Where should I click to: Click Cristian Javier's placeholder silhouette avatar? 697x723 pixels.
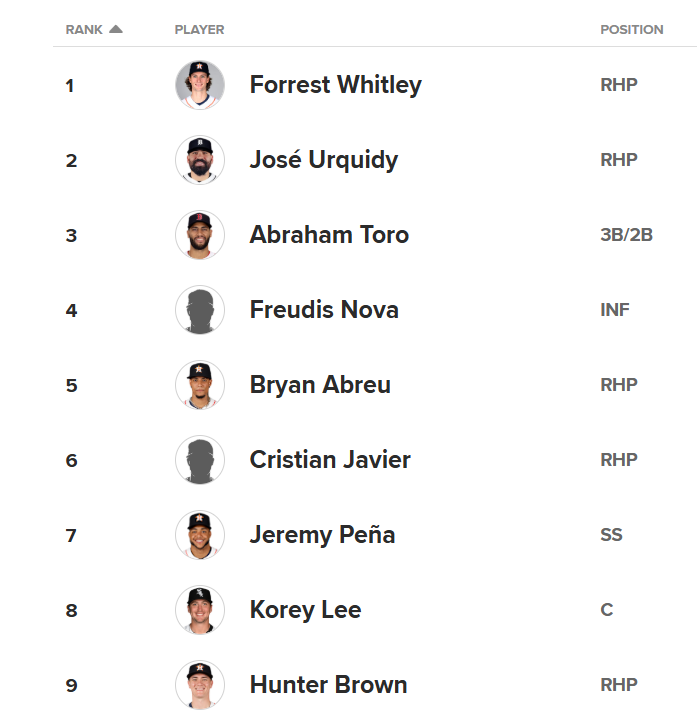pos(200,460)
